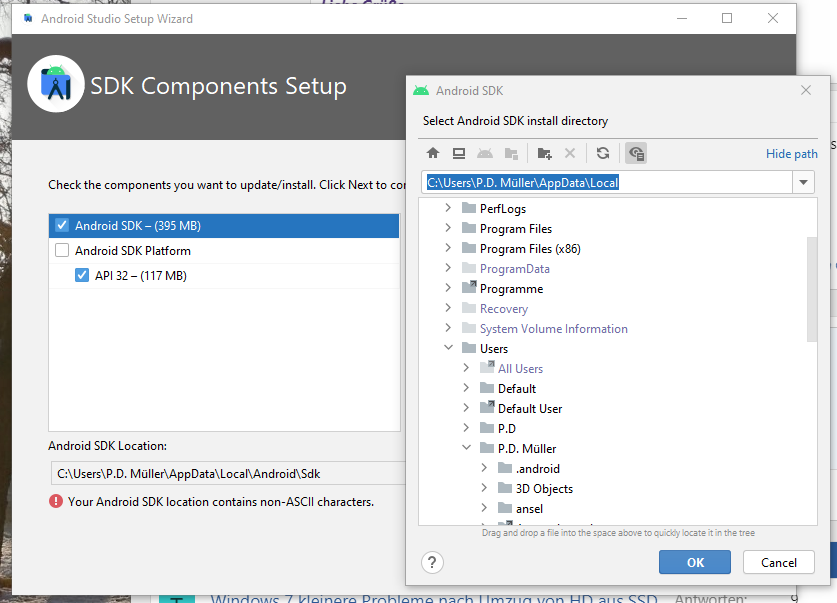The width and height of the screenshot is (837, 603).
Task: Select the Programme tree entry
Action: pyautogui.click(x=511, y=289)
